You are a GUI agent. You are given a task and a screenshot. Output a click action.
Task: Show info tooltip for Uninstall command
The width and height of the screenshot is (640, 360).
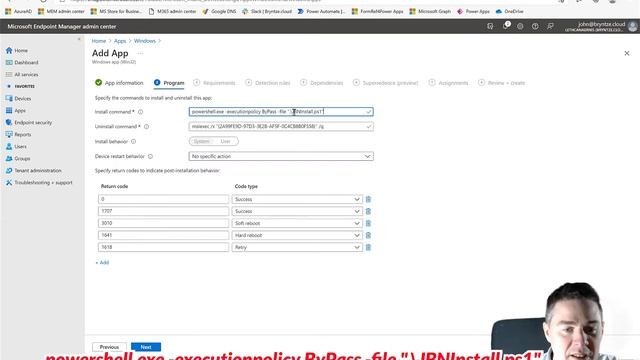pos(147,127)
